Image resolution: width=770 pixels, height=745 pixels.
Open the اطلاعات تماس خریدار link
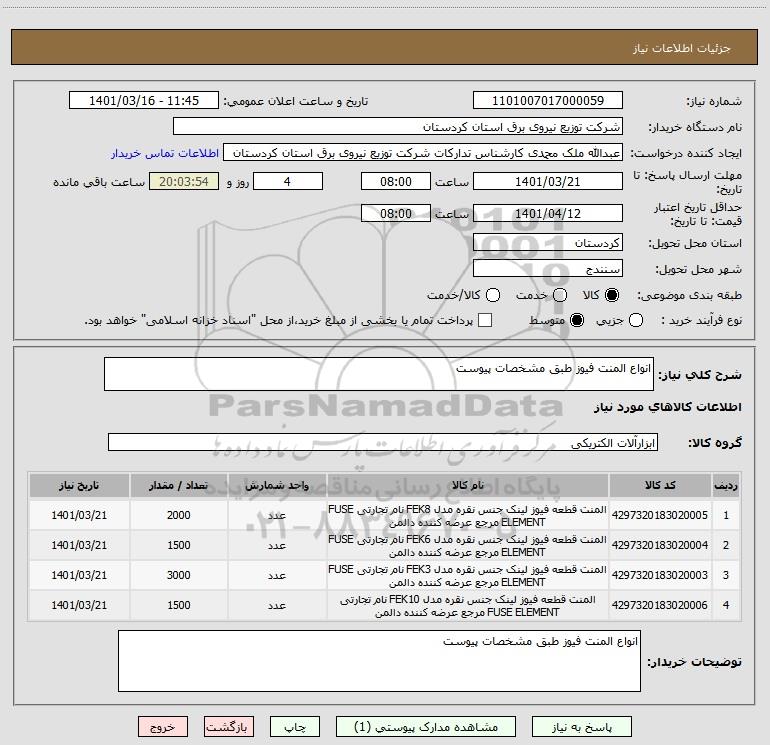[165, 153]
